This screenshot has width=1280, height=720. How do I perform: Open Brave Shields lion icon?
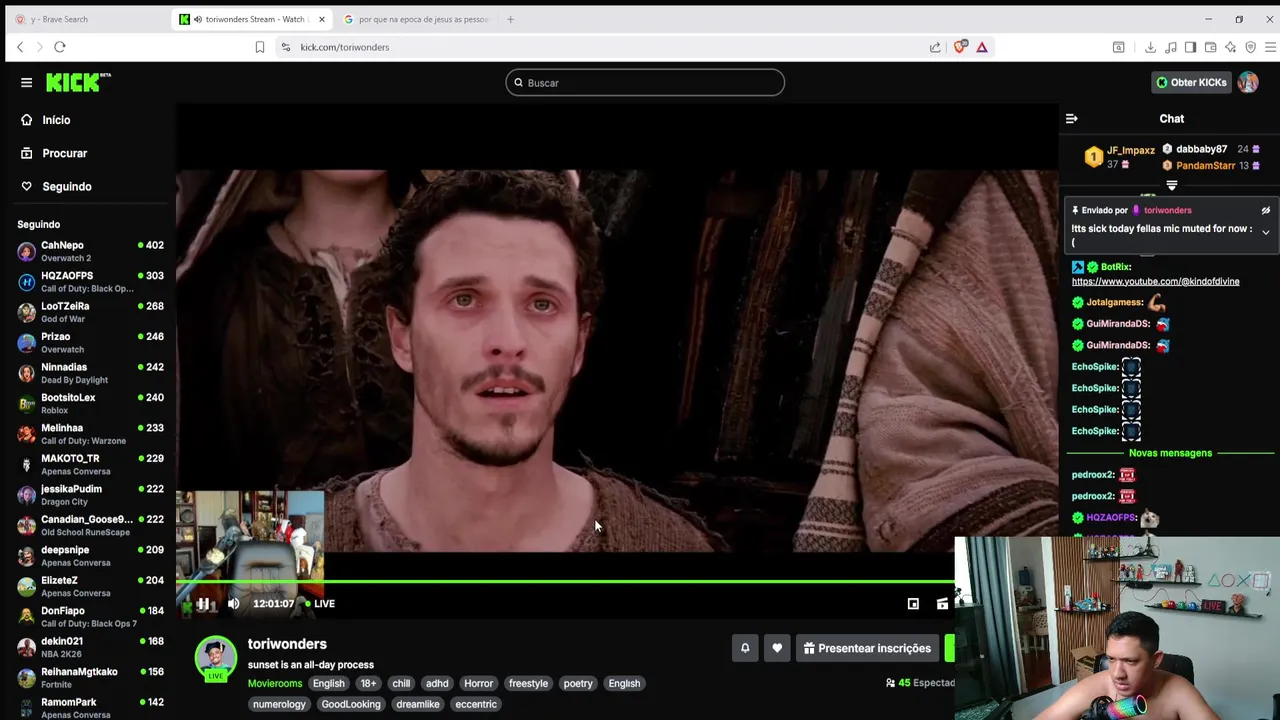(961, 47)
